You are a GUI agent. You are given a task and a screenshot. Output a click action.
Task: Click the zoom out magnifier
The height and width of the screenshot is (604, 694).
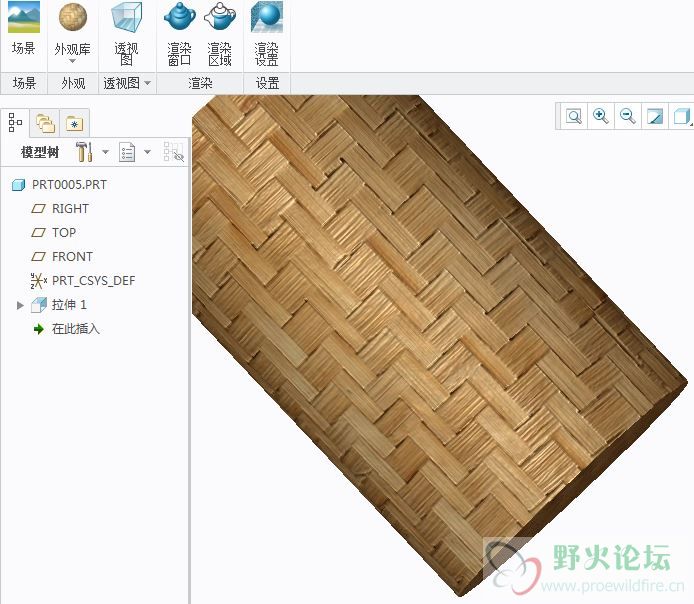tap(628, 116)
